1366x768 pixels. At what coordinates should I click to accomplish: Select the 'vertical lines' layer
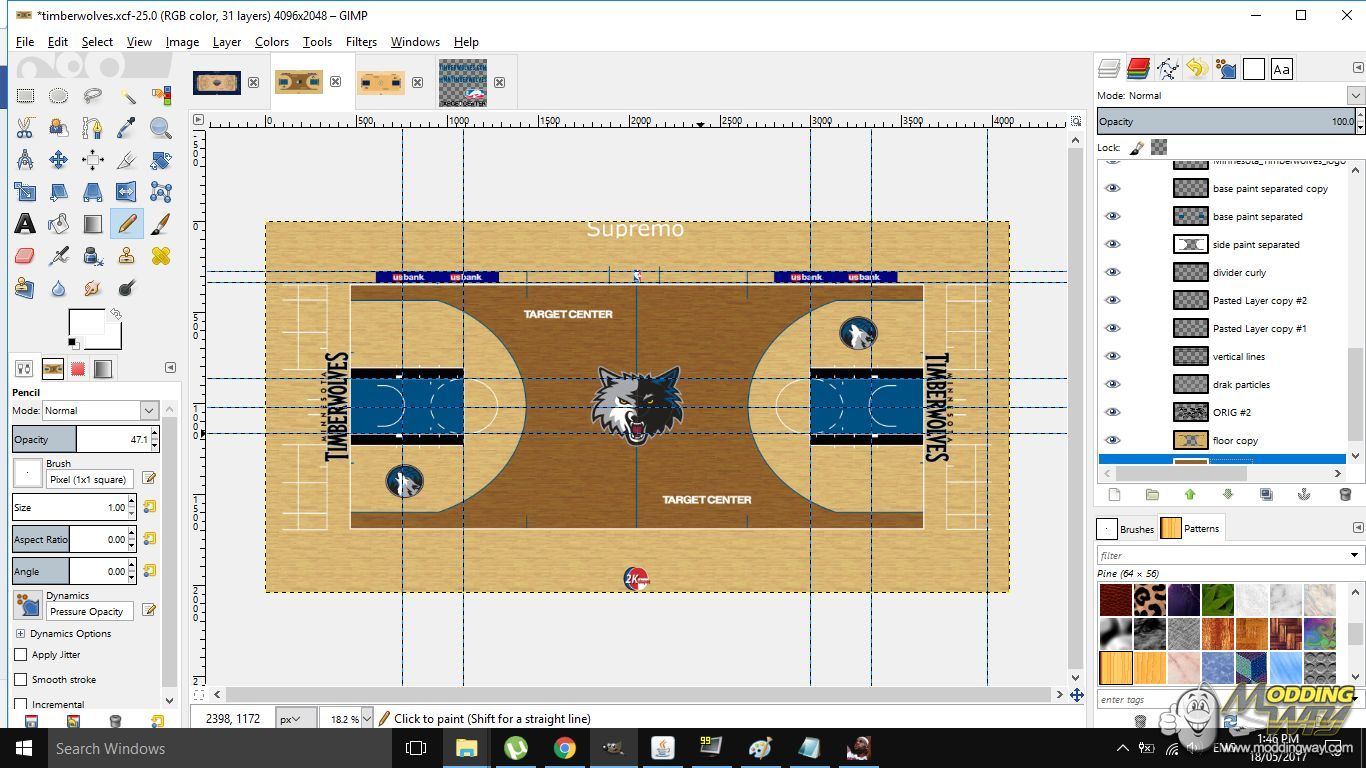pos(1238,356)
